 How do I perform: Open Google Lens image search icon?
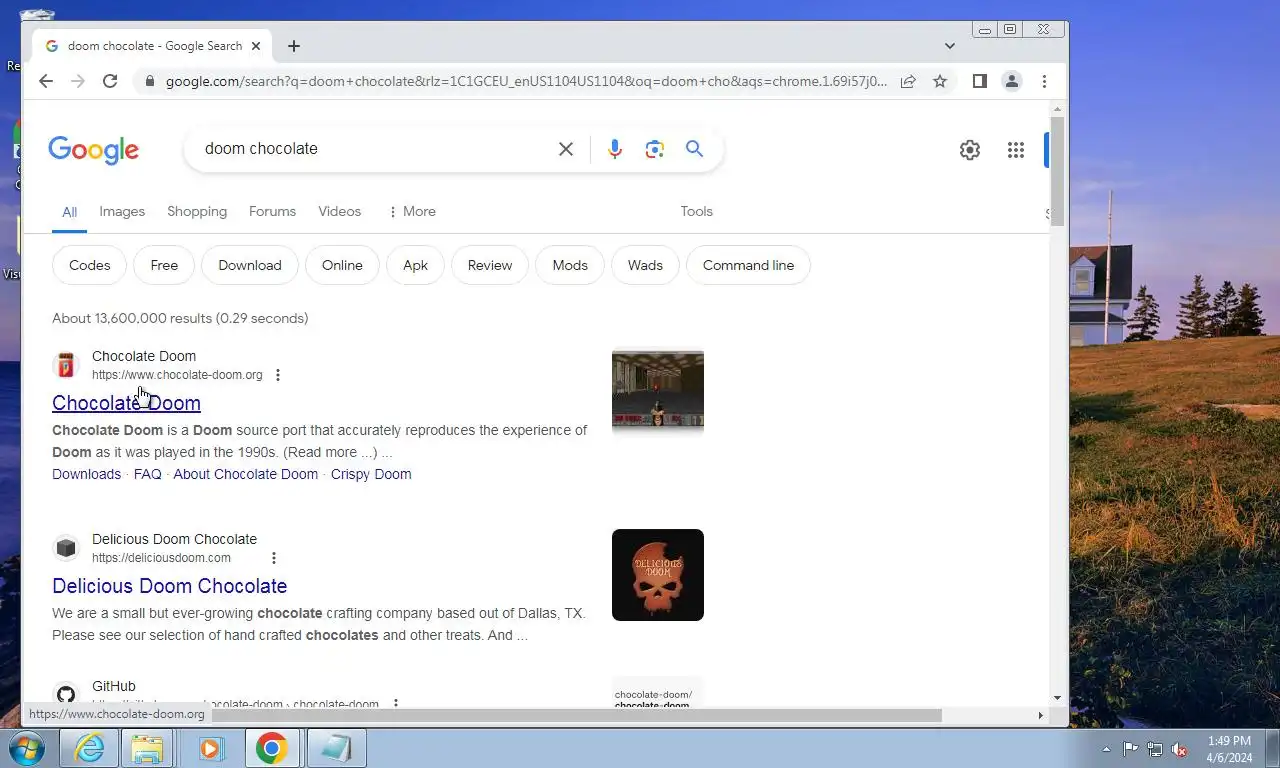point(655,149)
